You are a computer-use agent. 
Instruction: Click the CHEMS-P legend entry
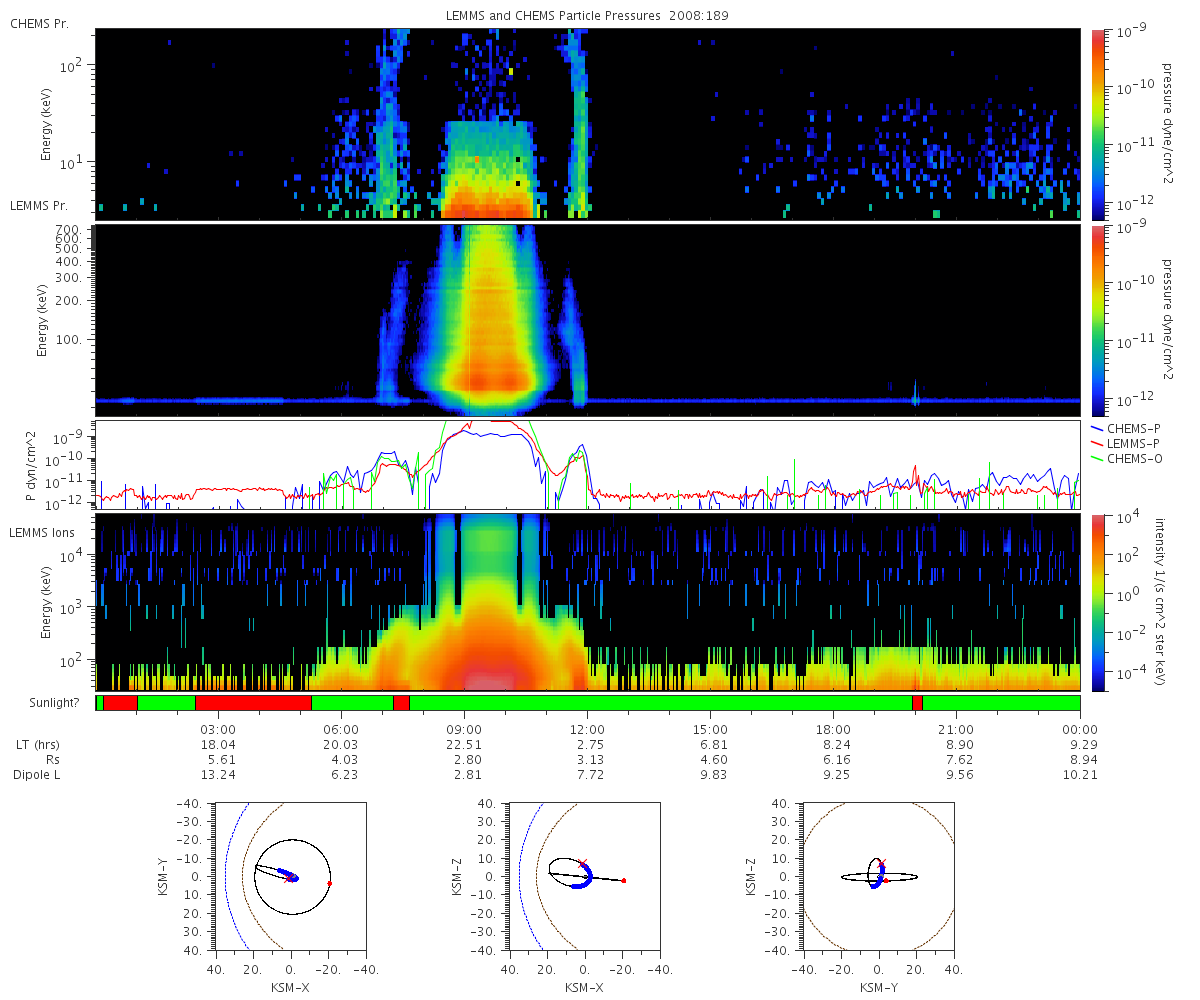tap(1126, 428)
